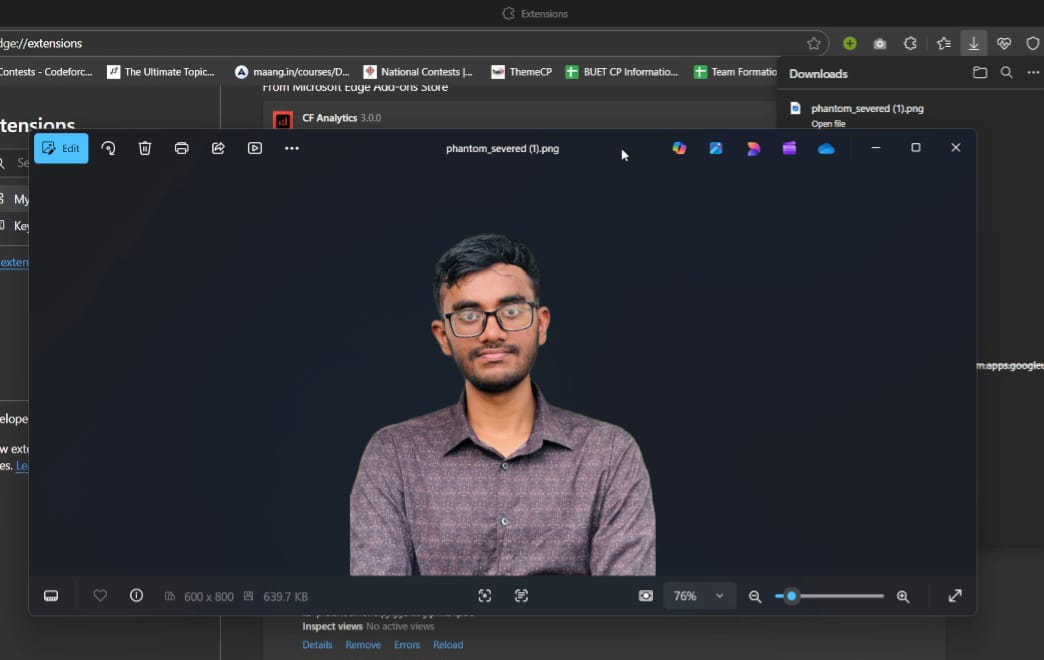Show file info in Photos
1044x660 pixels.
coord(136,595)
